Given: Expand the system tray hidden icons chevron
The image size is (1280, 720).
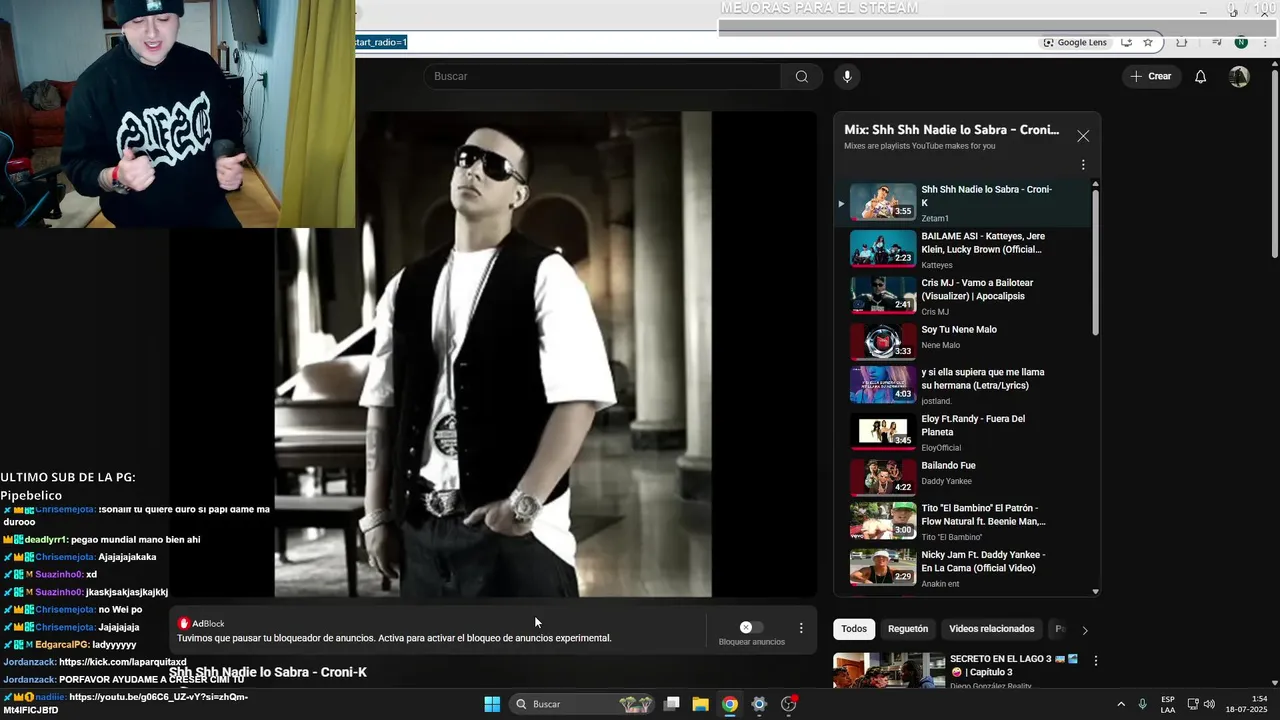Looking at the screenshot, I should click(x=1120, y=704).
